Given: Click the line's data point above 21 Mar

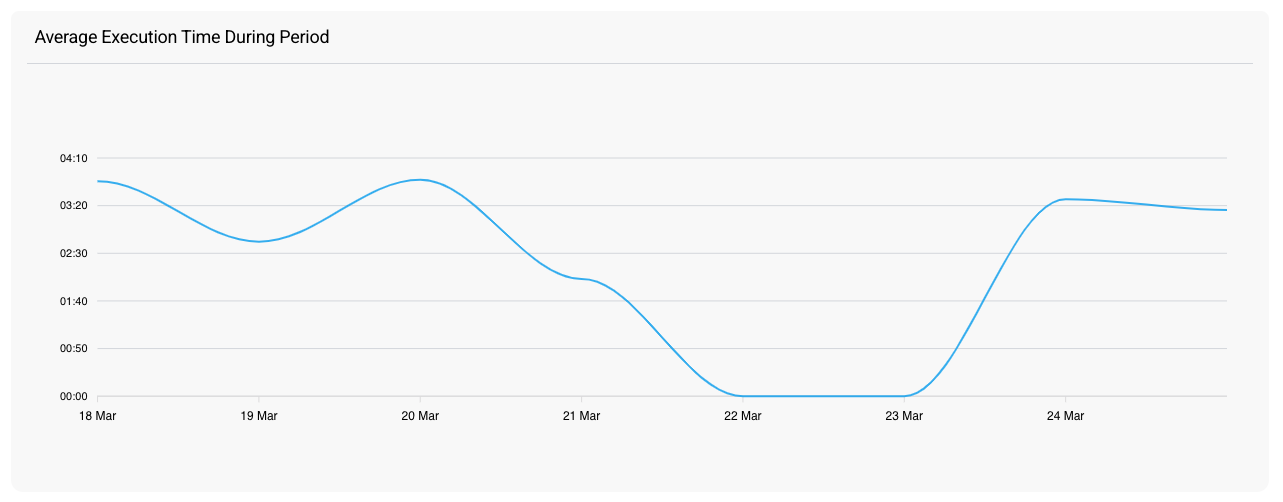Looking at the screenshot, I should click(x=581, y=278).
